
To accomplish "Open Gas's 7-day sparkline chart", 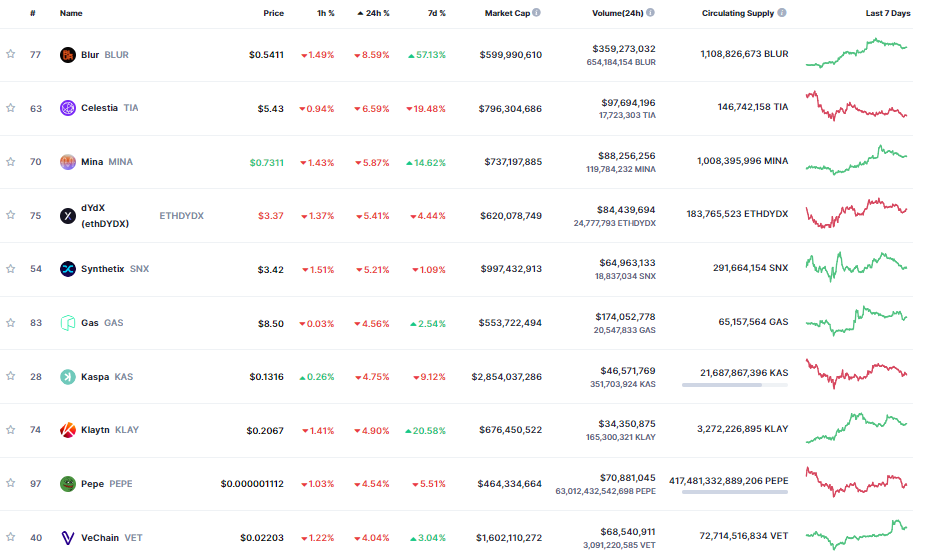I will [x=857, y=321].
